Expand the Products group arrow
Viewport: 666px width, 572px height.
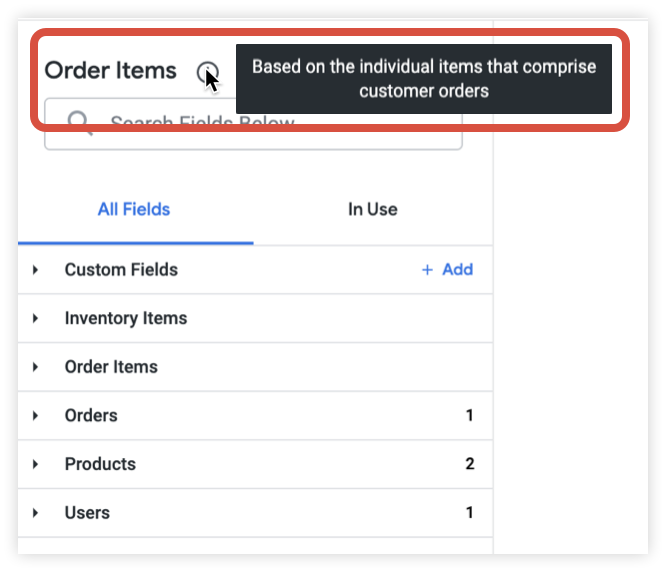tap(35, 464)
